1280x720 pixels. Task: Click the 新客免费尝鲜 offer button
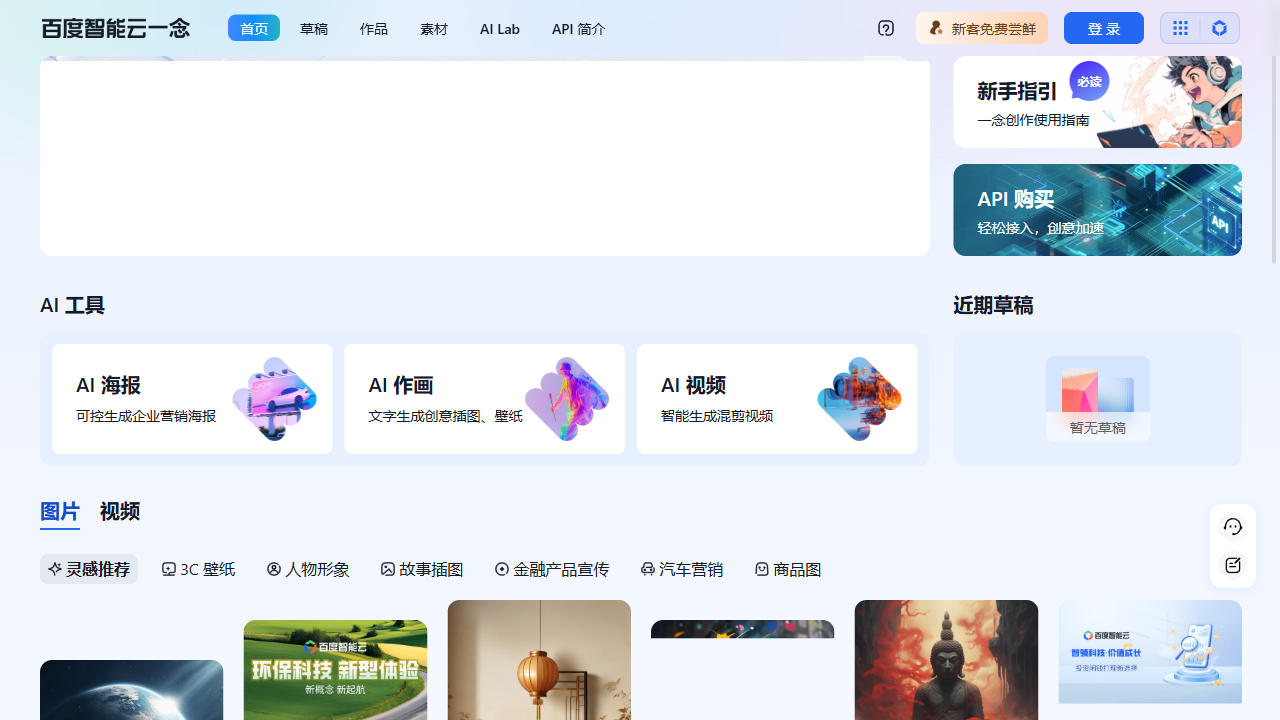[981, 29]
